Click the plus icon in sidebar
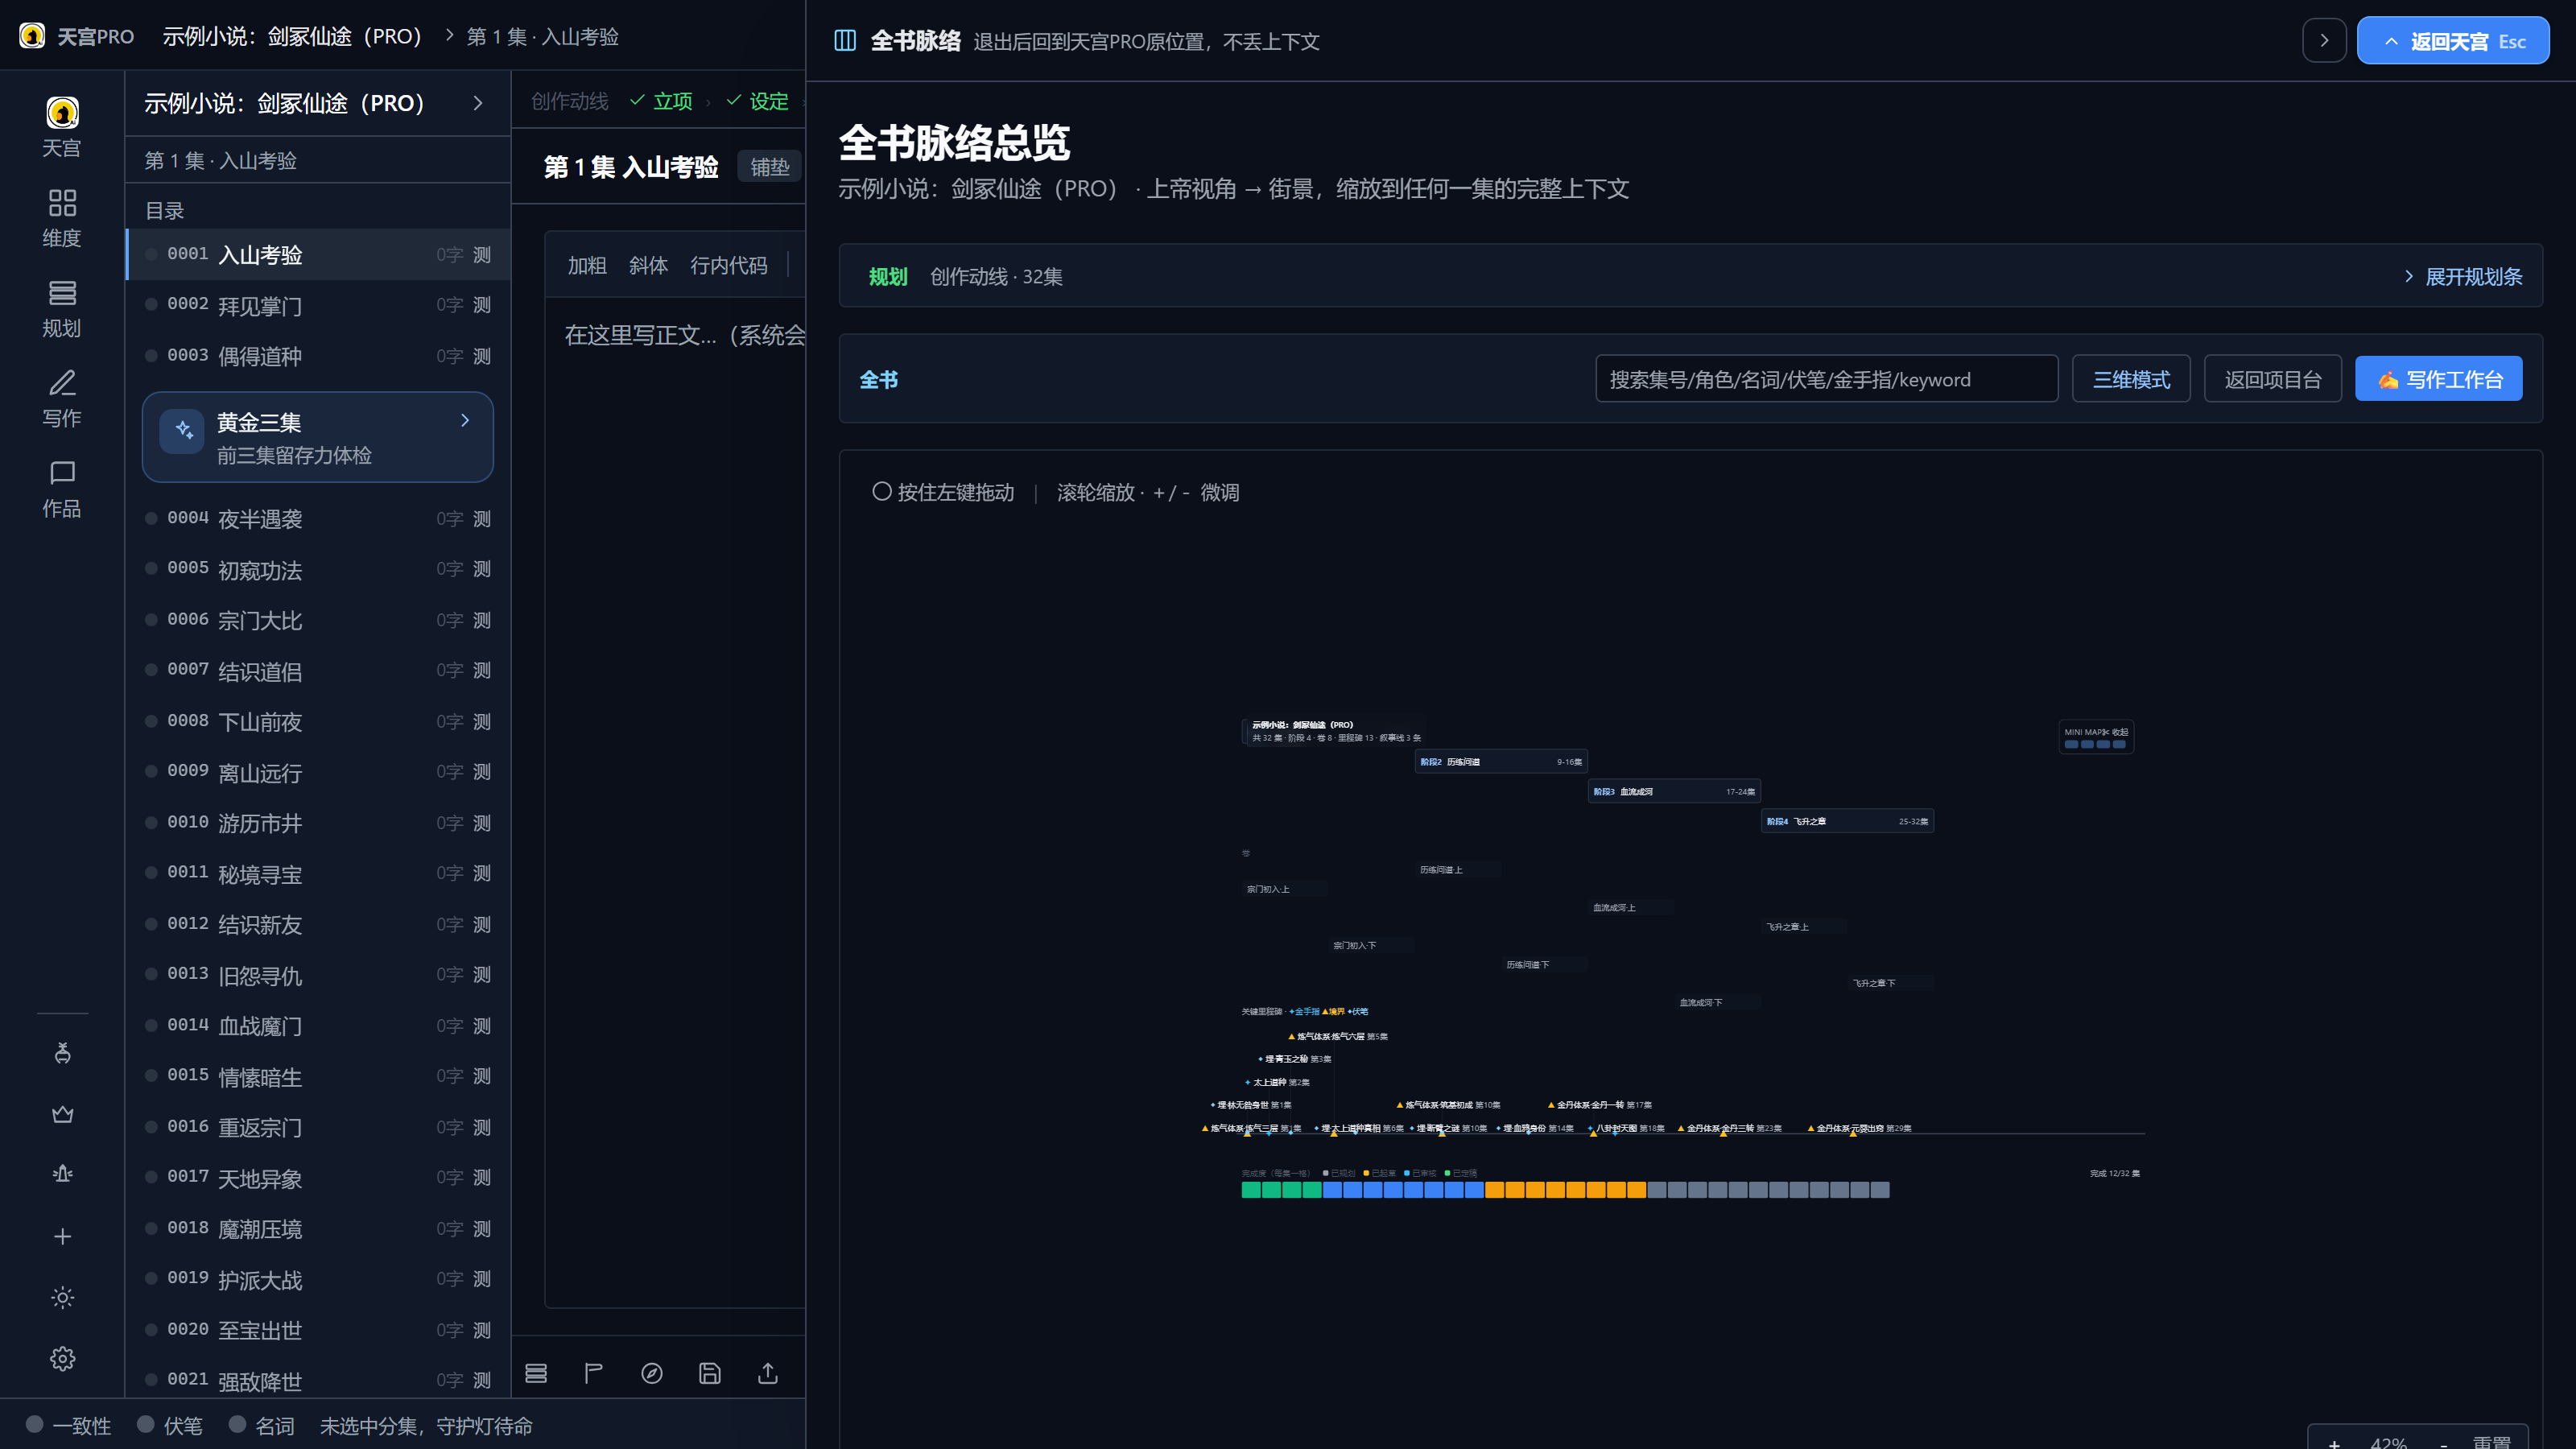This screenshot has width=2576, height=1449. [62, 1237]
